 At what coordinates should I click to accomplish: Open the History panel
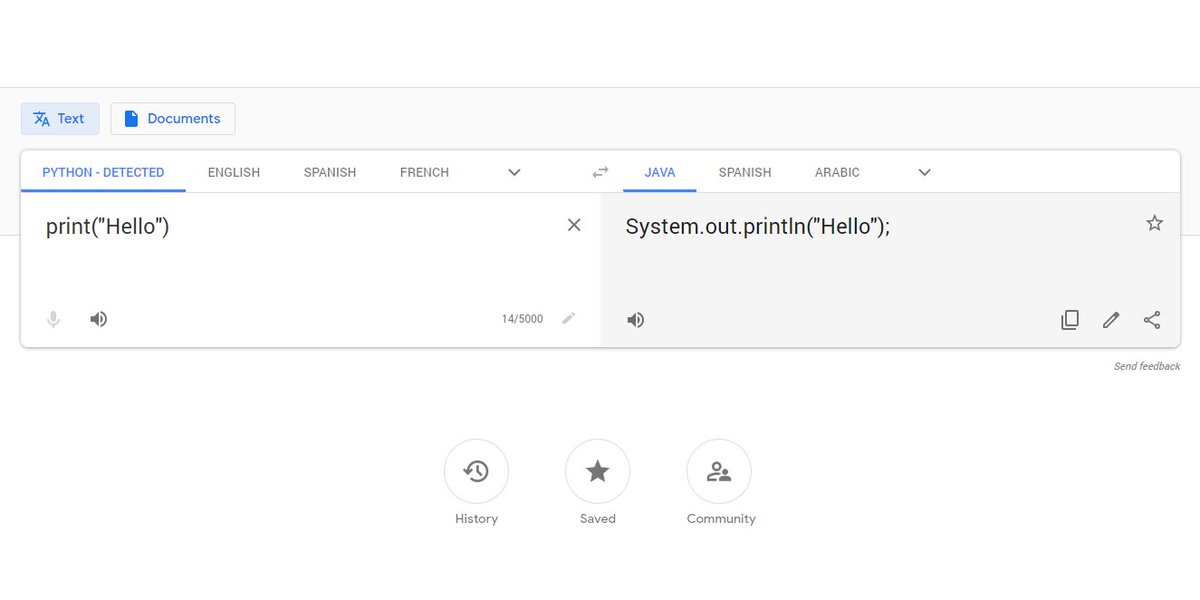(476, 471)
